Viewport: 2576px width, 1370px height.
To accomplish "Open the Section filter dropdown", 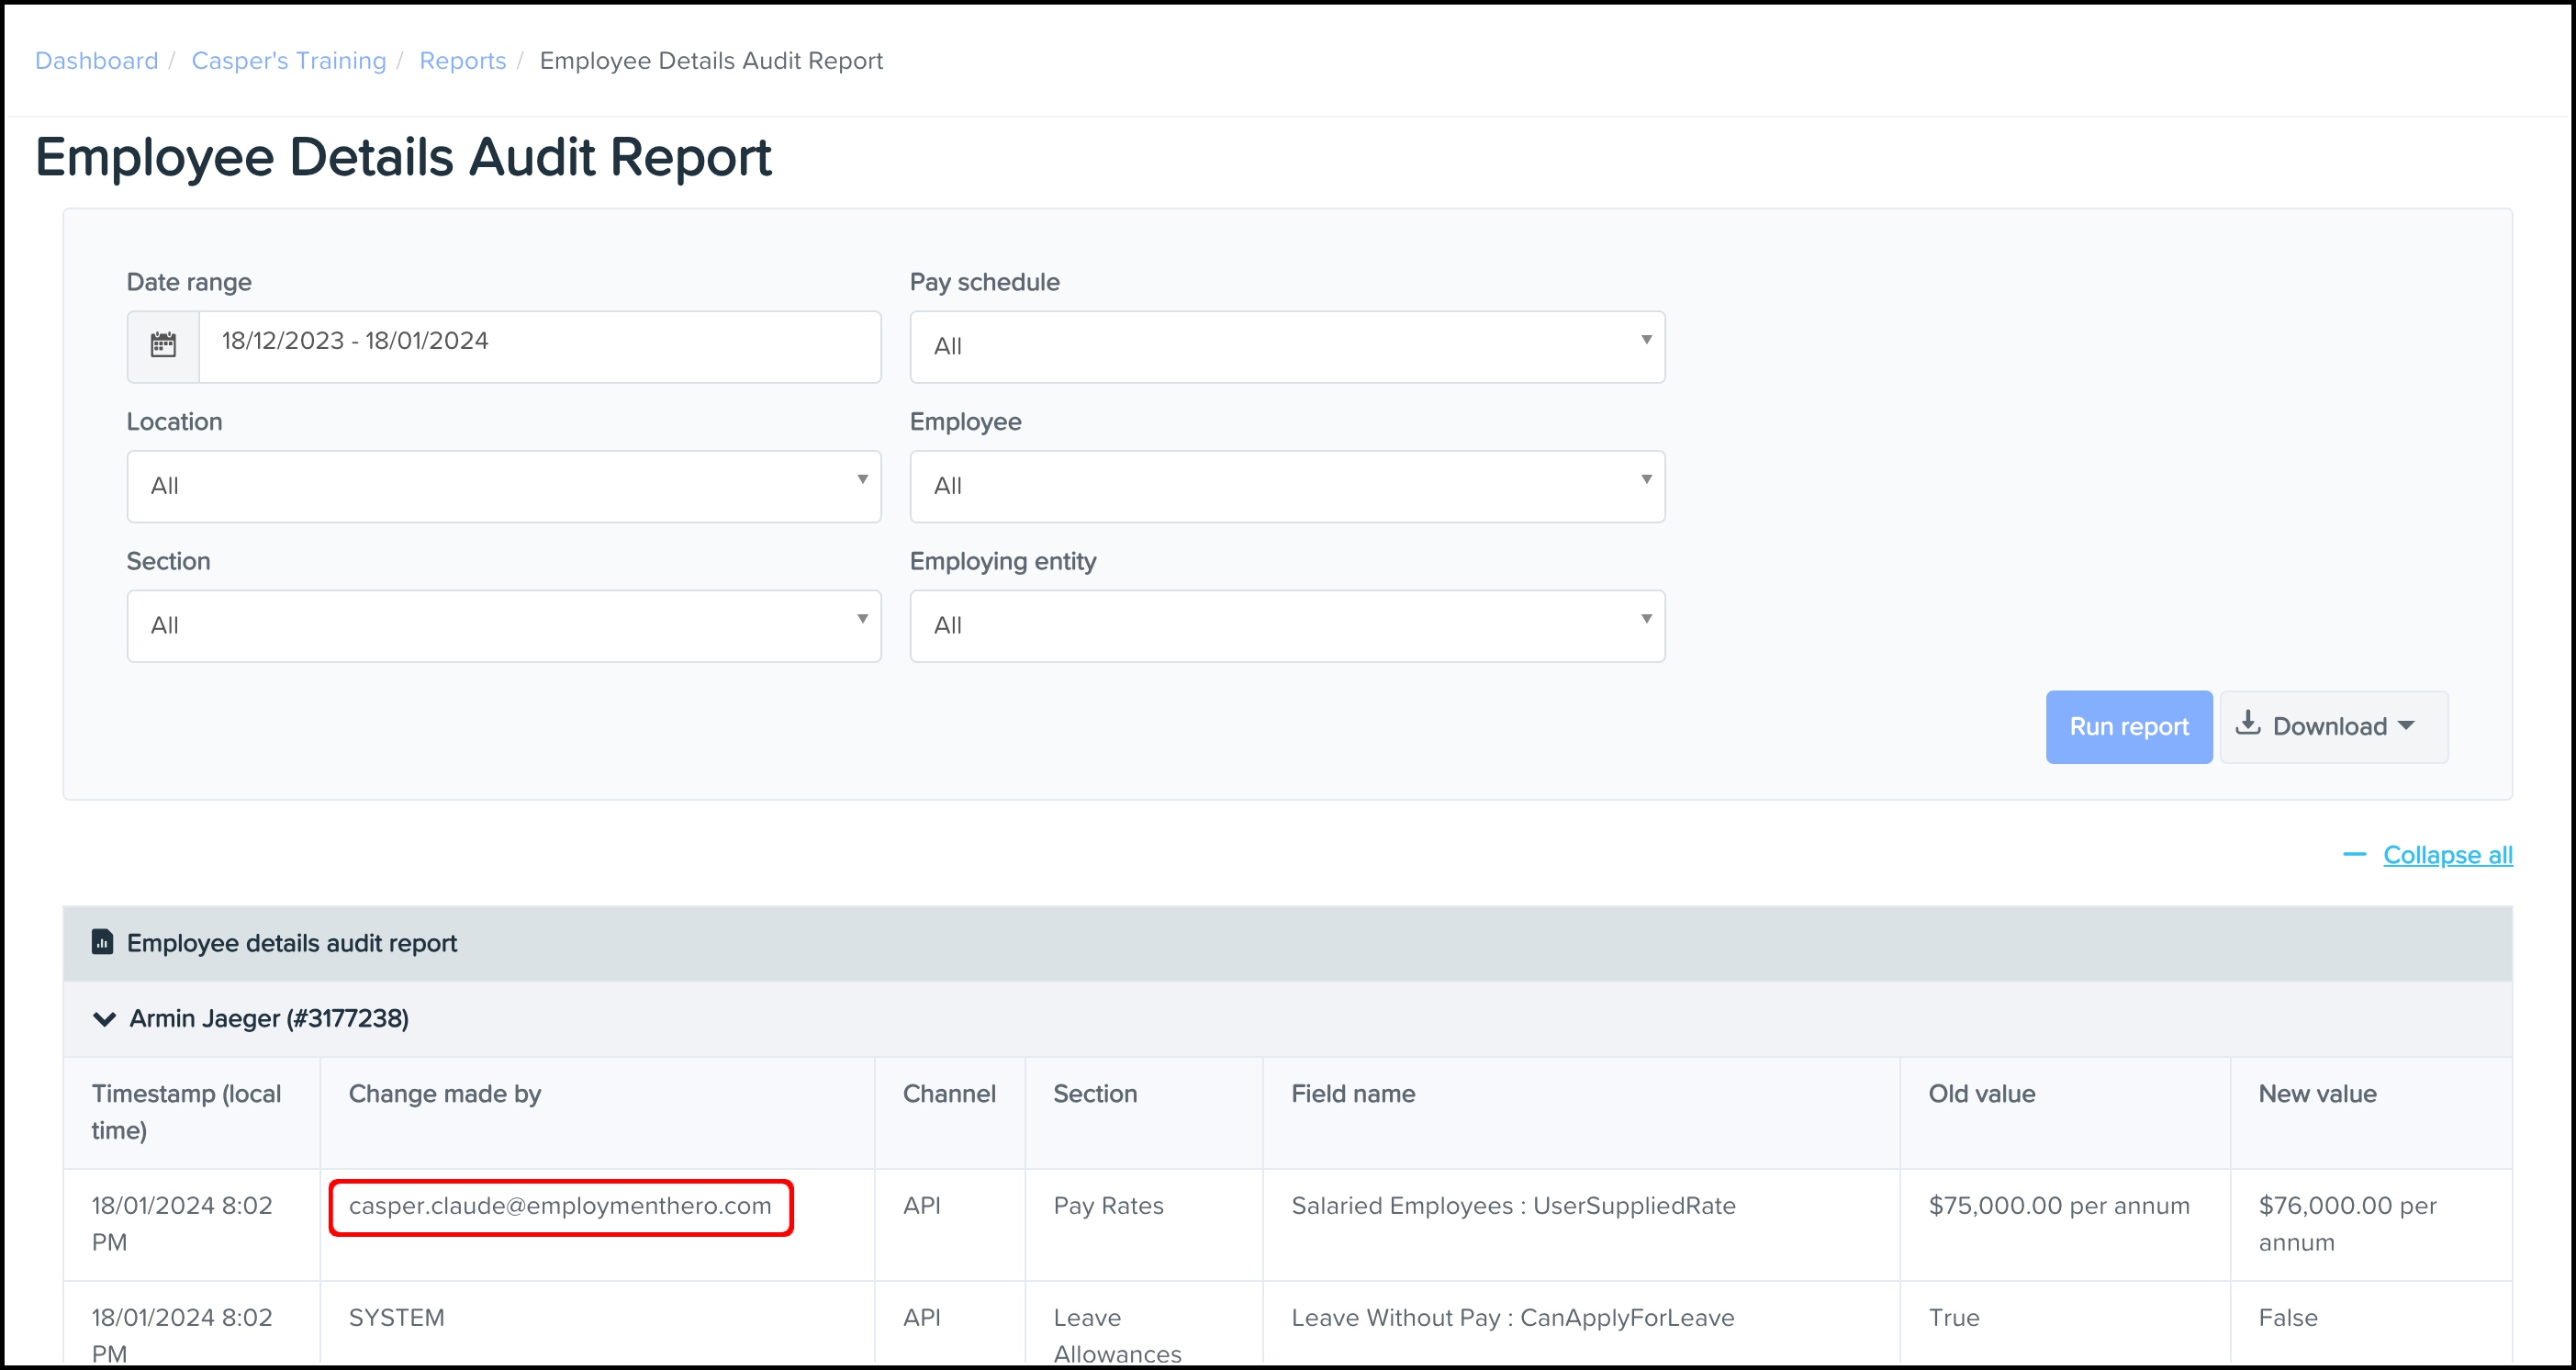I will [503, 626].
